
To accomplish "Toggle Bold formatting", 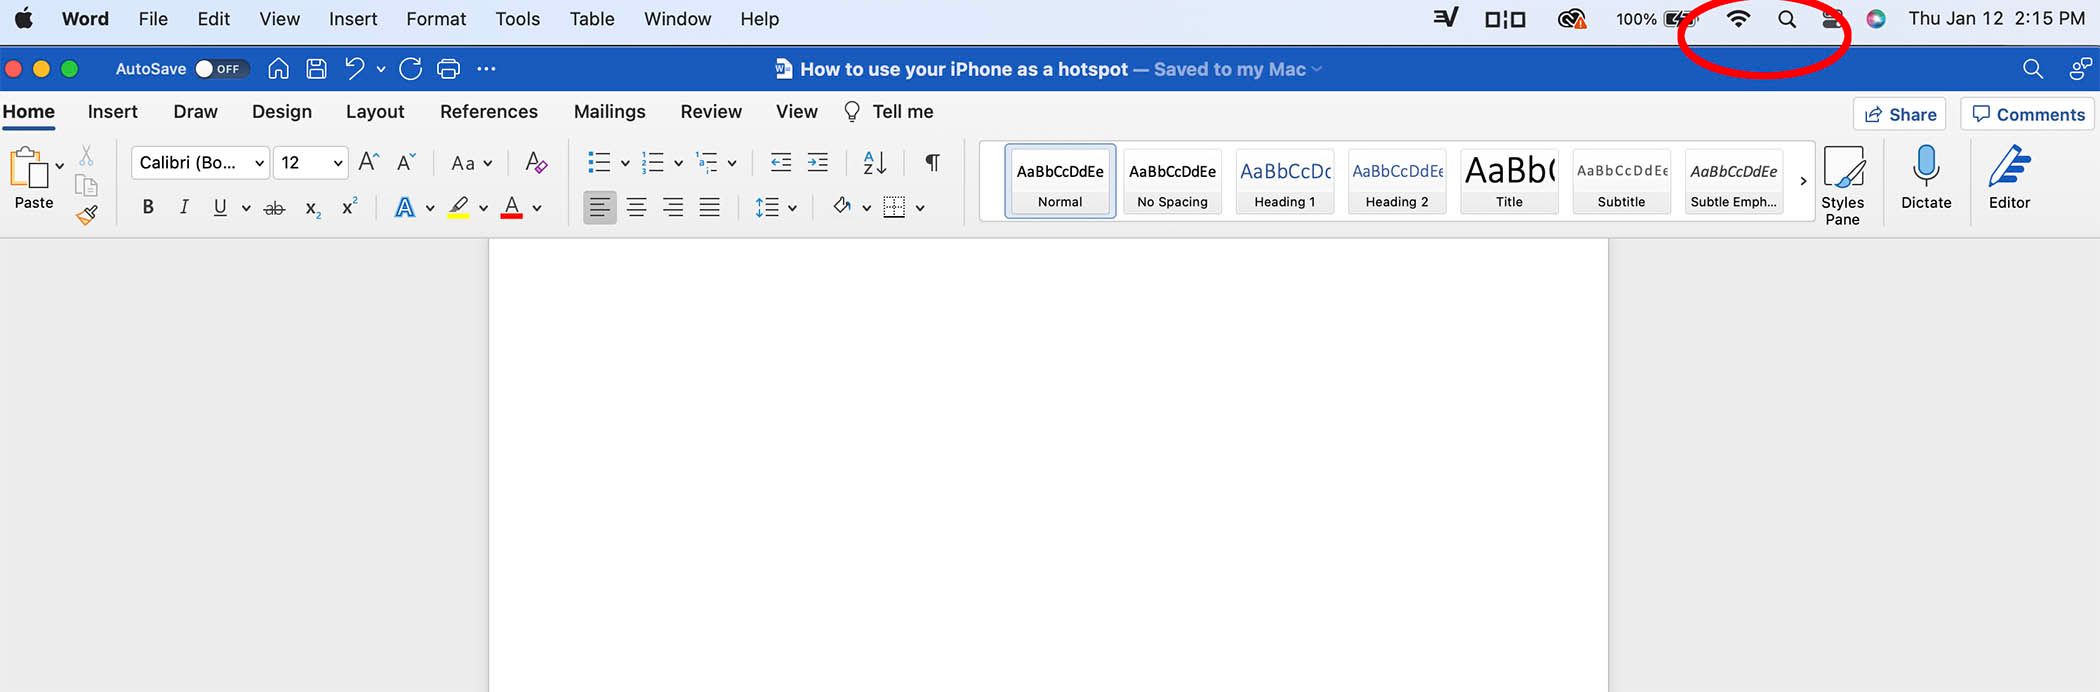I will (x=148, y=208).
